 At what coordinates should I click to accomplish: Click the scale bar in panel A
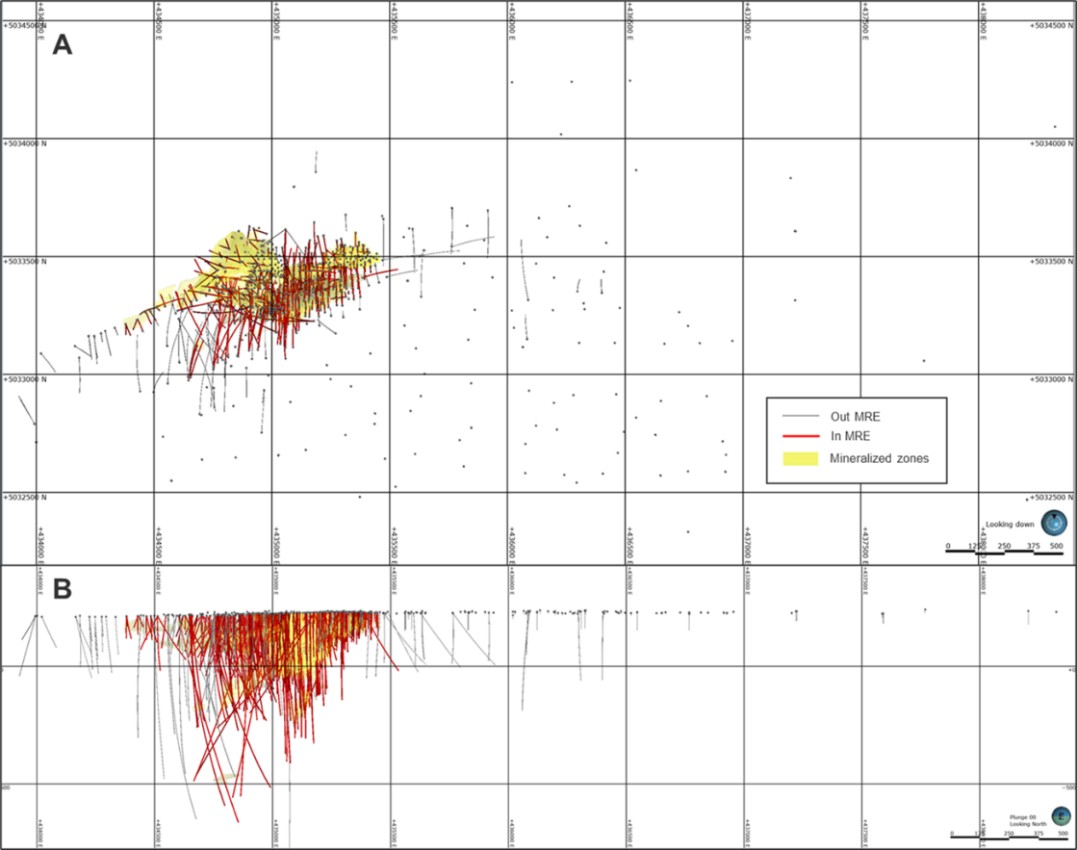[1004, 552]
